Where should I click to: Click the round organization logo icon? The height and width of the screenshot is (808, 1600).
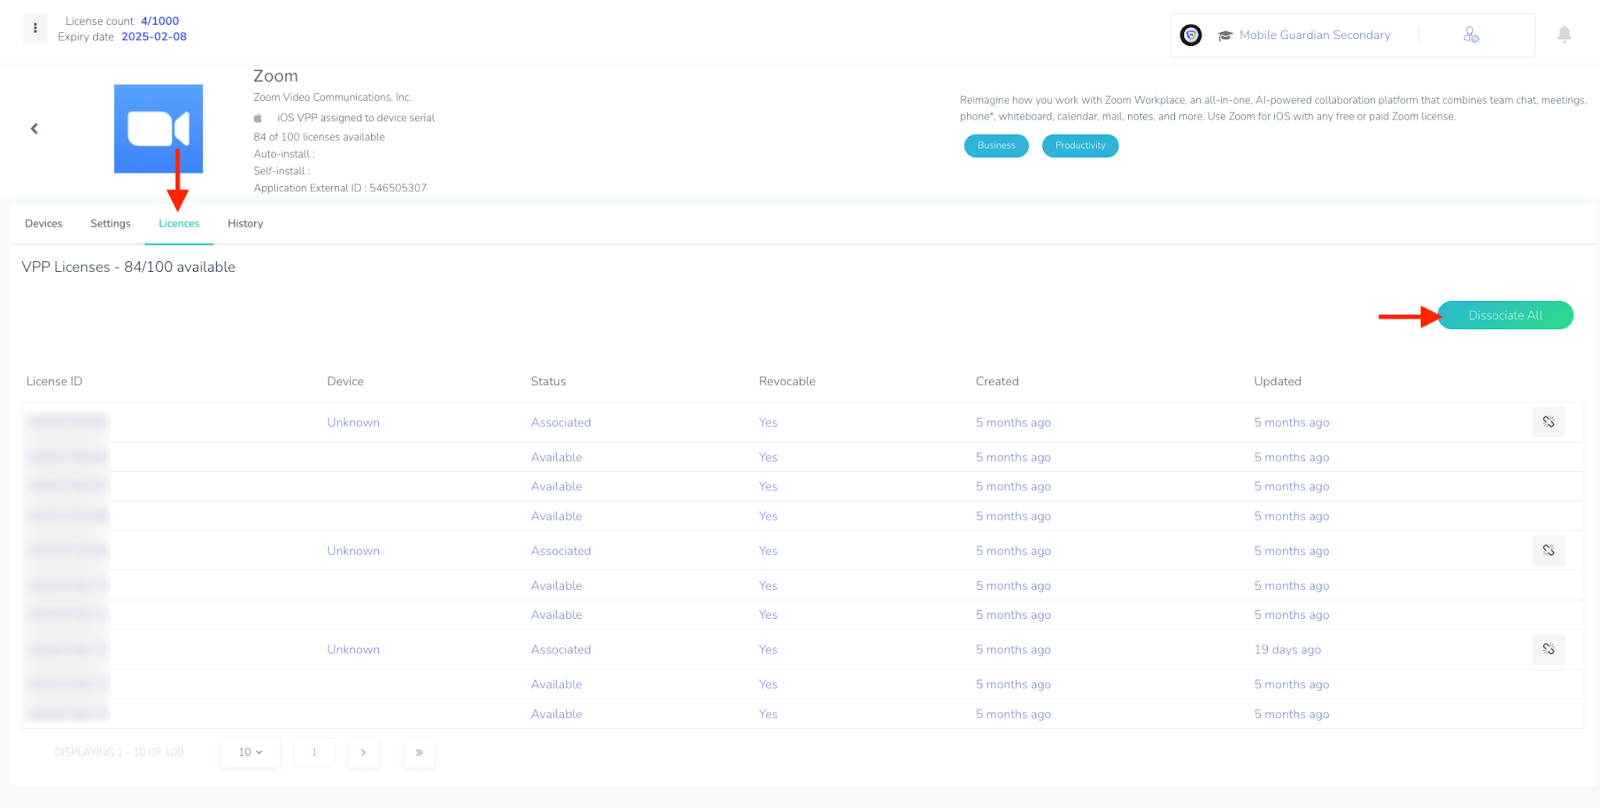[1191, 35]
